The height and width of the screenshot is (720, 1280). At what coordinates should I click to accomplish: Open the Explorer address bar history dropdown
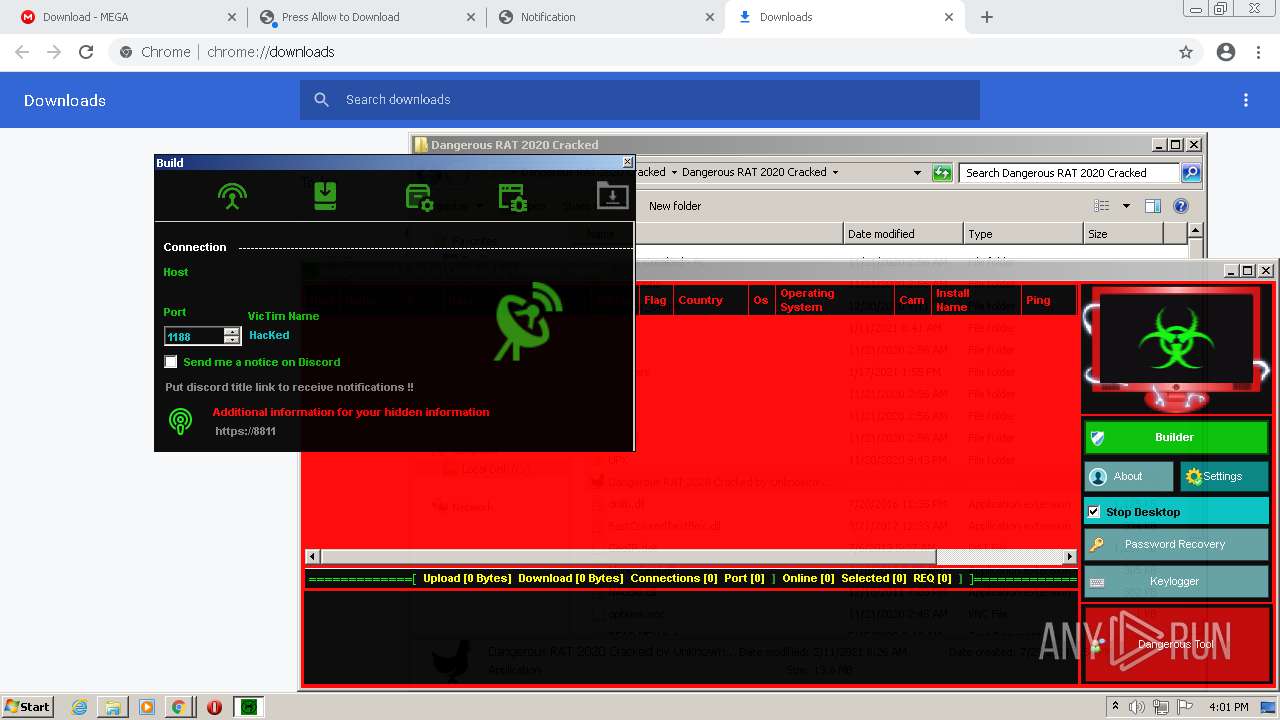coord(917,172)
